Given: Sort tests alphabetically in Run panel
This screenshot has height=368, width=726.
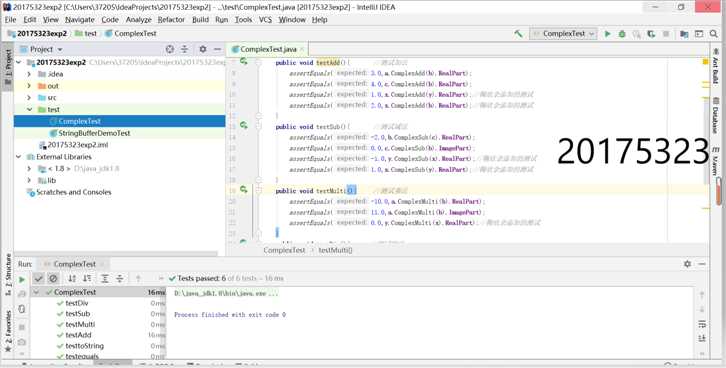Looking at the screenshot, I should coord(72,278).
